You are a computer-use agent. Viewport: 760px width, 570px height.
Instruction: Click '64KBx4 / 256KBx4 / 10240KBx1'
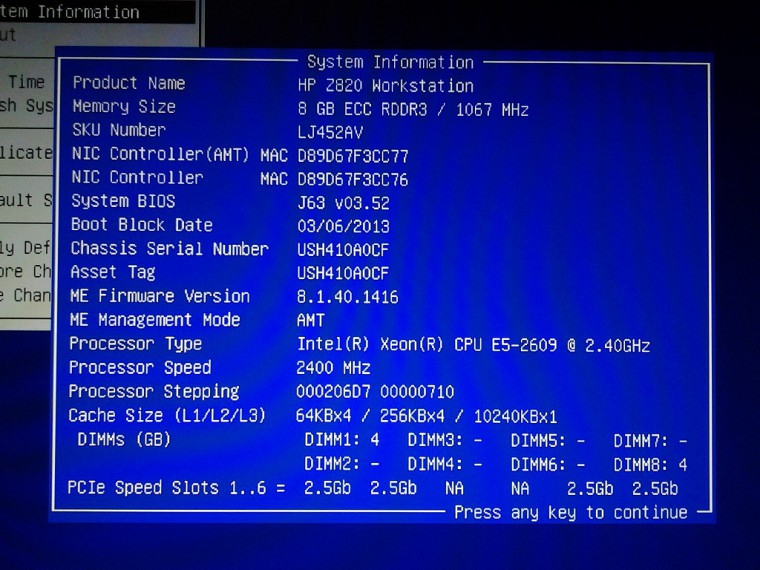click(x=427, y=417)
